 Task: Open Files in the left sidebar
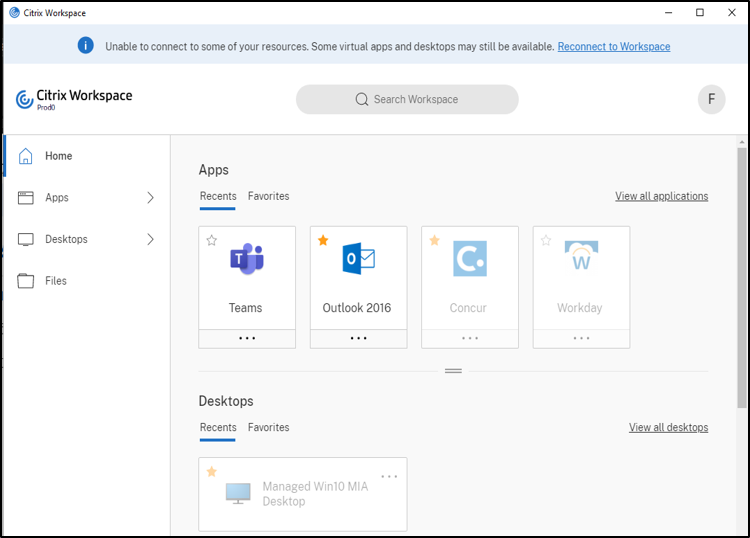tap(56, 281)
